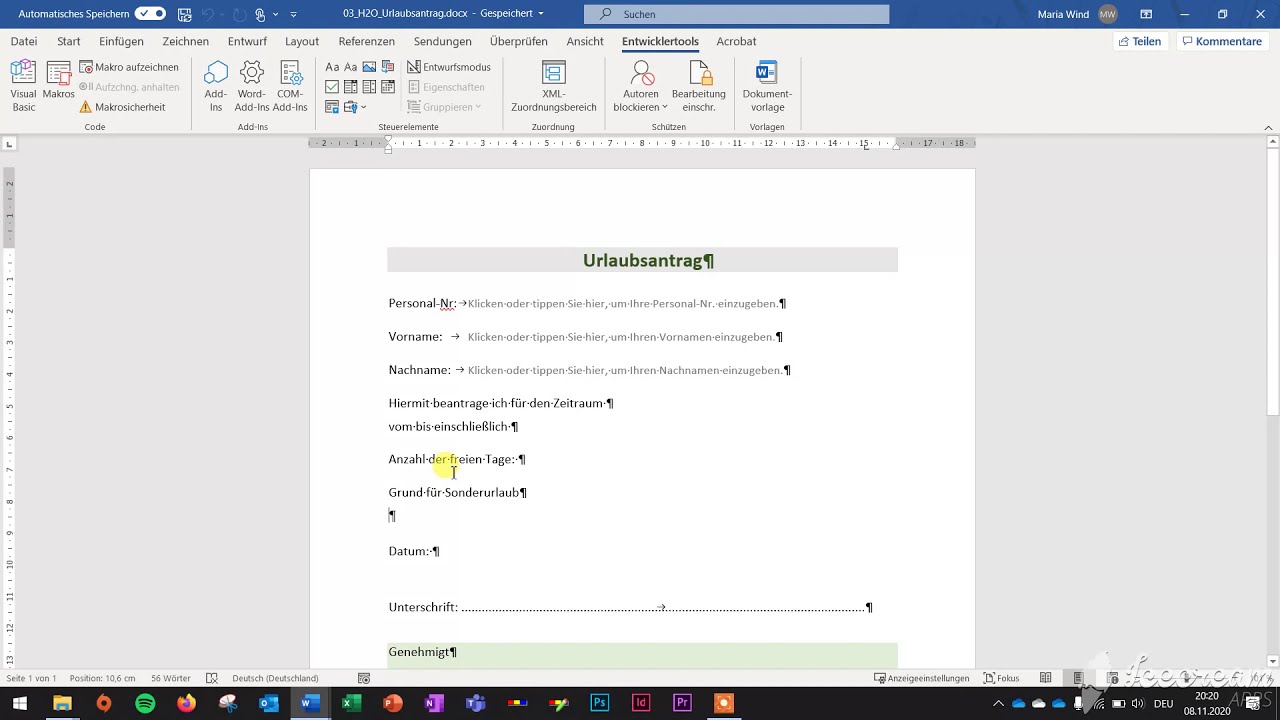Insert a combo box content control
The height and width of the screenshot is (720, 1280).
[350, 87]
